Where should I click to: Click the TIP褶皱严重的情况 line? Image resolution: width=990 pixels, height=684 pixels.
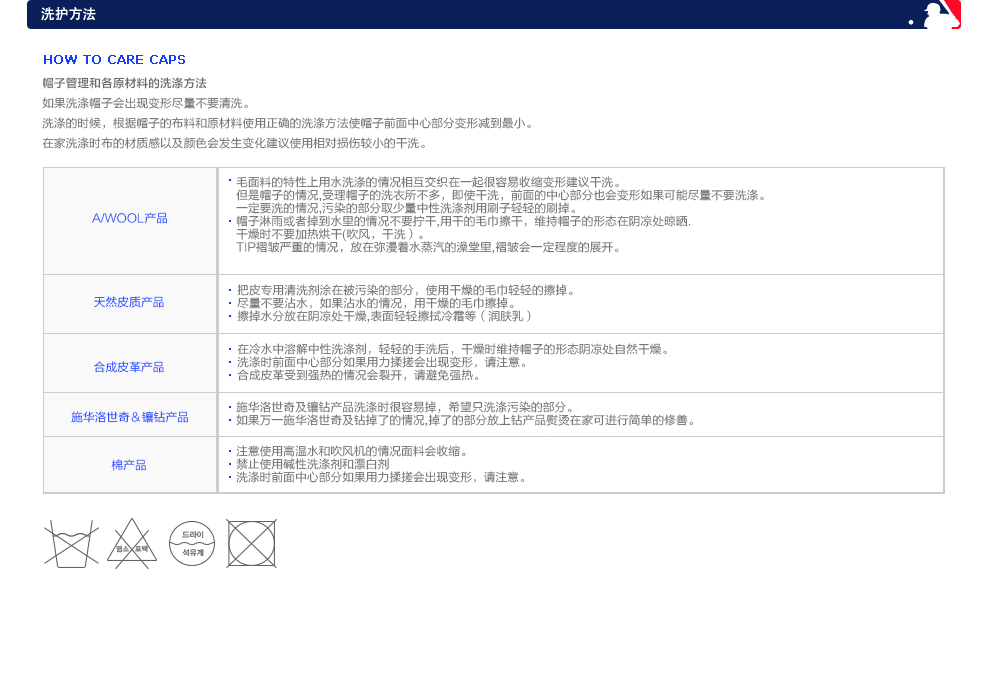click(x=429, y=248)
